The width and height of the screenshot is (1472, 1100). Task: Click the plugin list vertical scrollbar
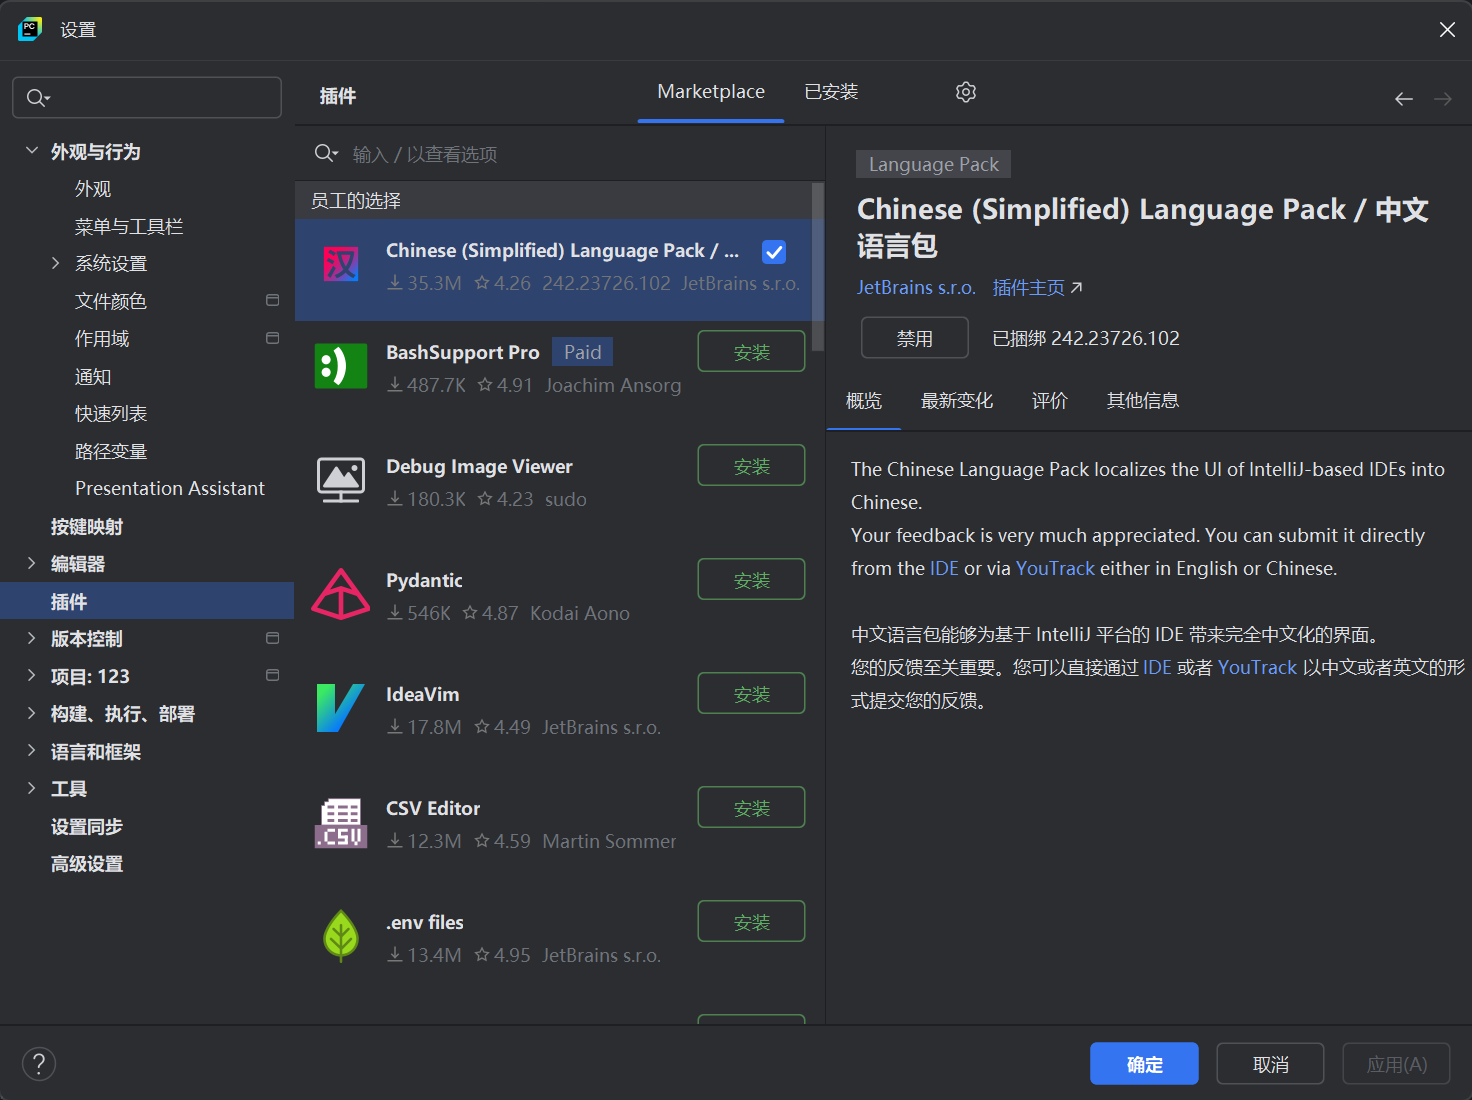pos(818,266)
